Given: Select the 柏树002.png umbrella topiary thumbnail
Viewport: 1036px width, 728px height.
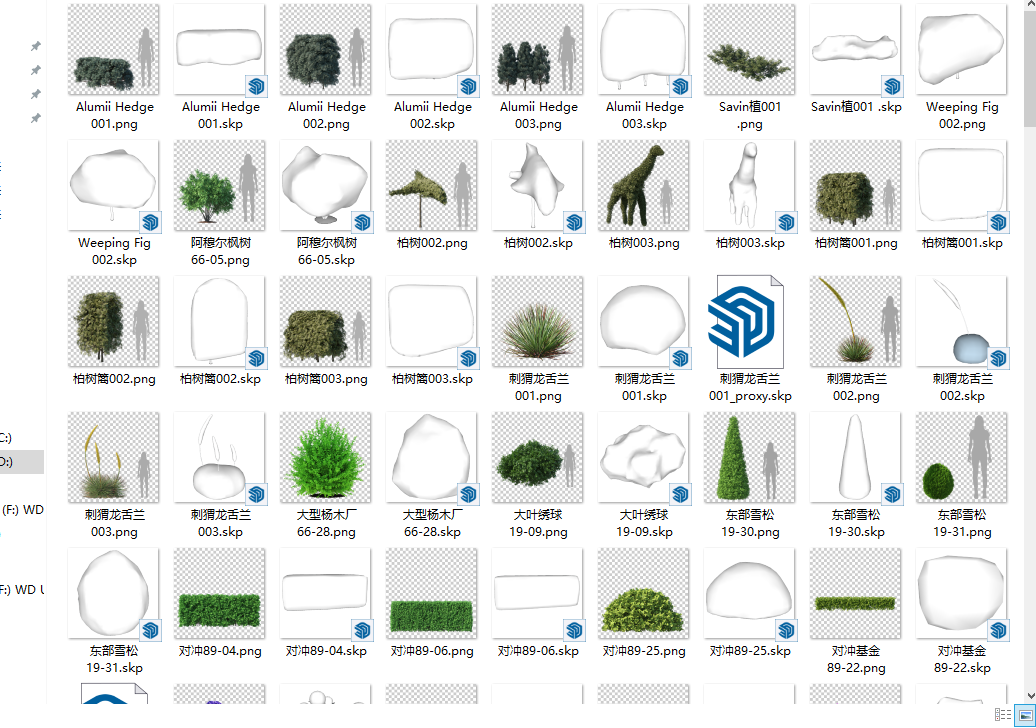Looking at the screenshot, I should pyautogui.click(x=432, y=186).
